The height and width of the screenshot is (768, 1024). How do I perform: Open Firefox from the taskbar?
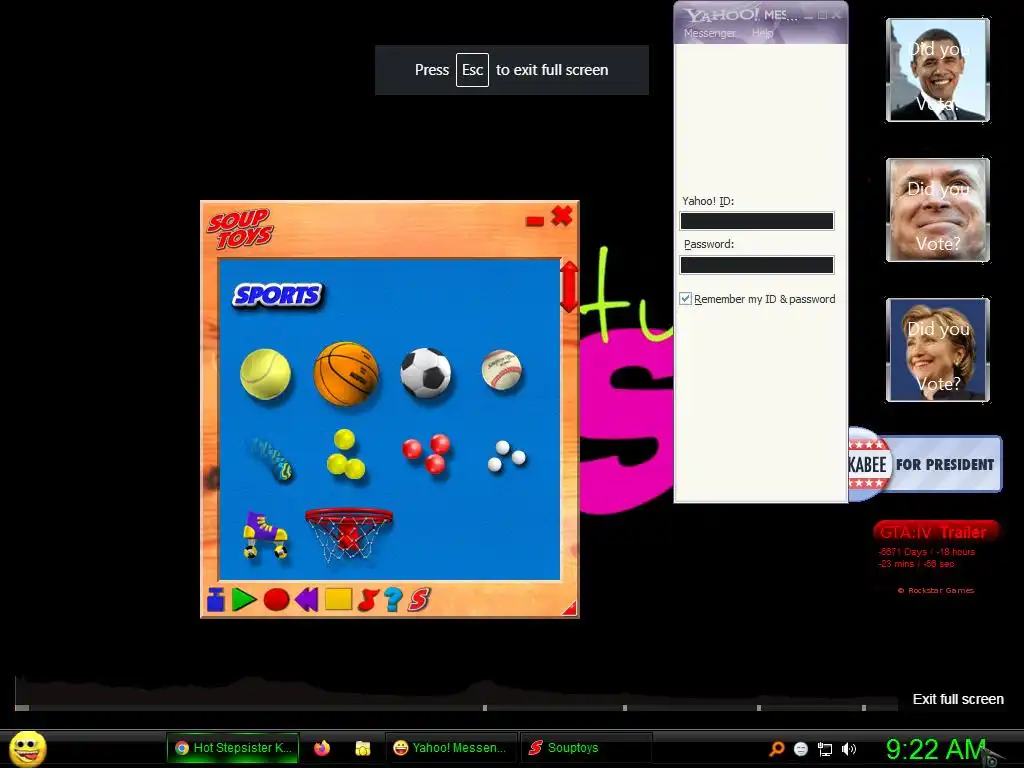click(x=322, y=748)
